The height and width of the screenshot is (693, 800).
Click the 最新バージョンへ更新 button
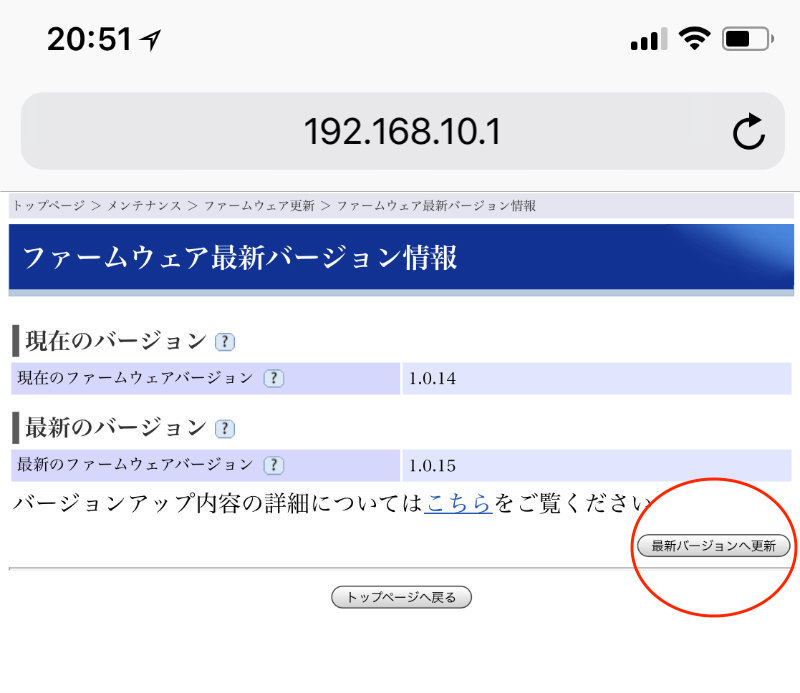click(713, 546)
